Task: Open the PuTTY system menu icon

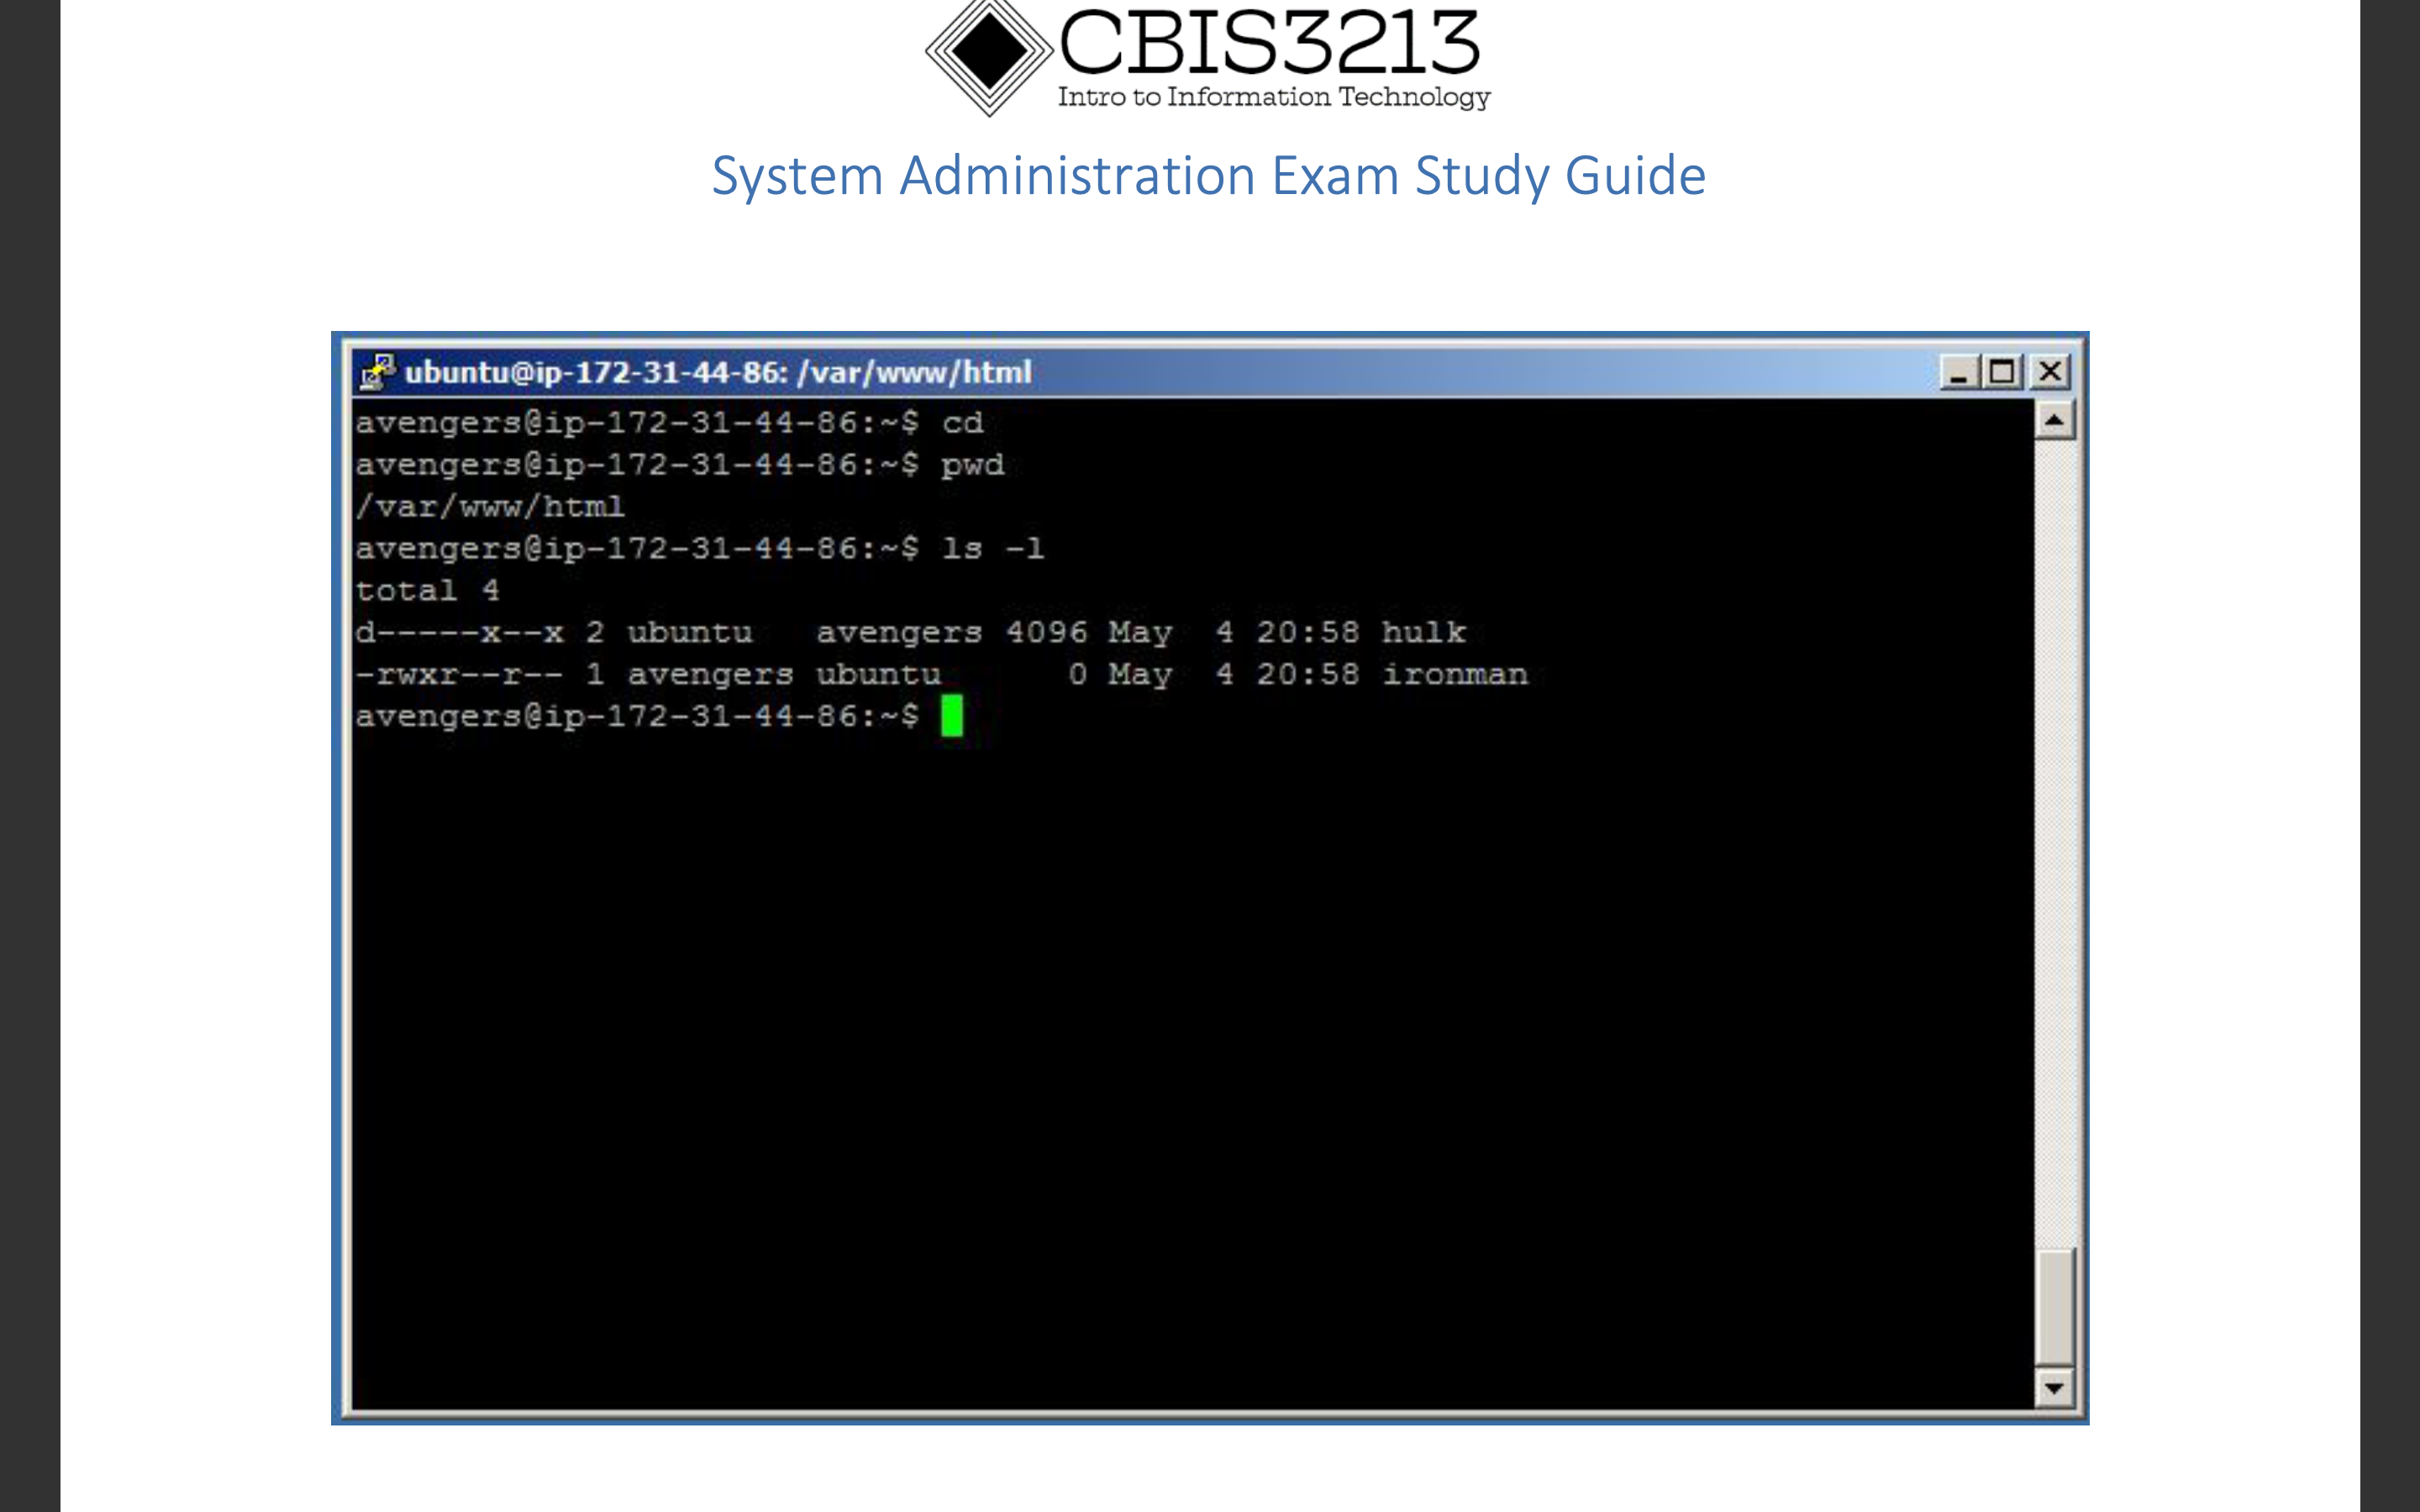Action: pyautogui.click(x=377, y=371)
